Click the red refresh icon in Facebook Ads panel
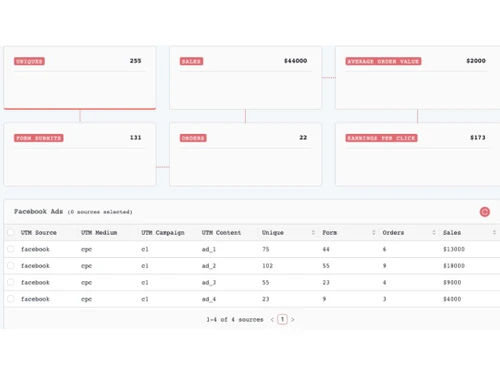This screenshot has width=500, height=375. point(485,212)
